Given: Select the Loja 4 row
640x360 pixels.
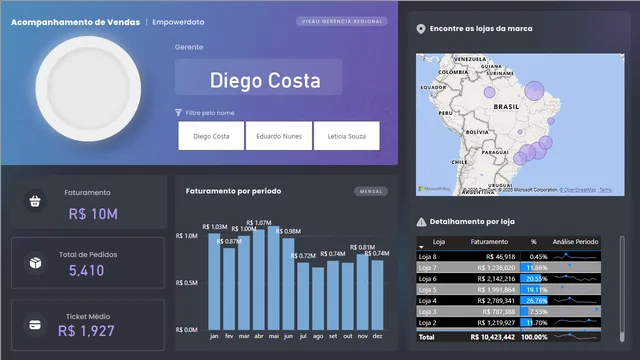Looking at the screenshot, I should (x=509, y=301).
